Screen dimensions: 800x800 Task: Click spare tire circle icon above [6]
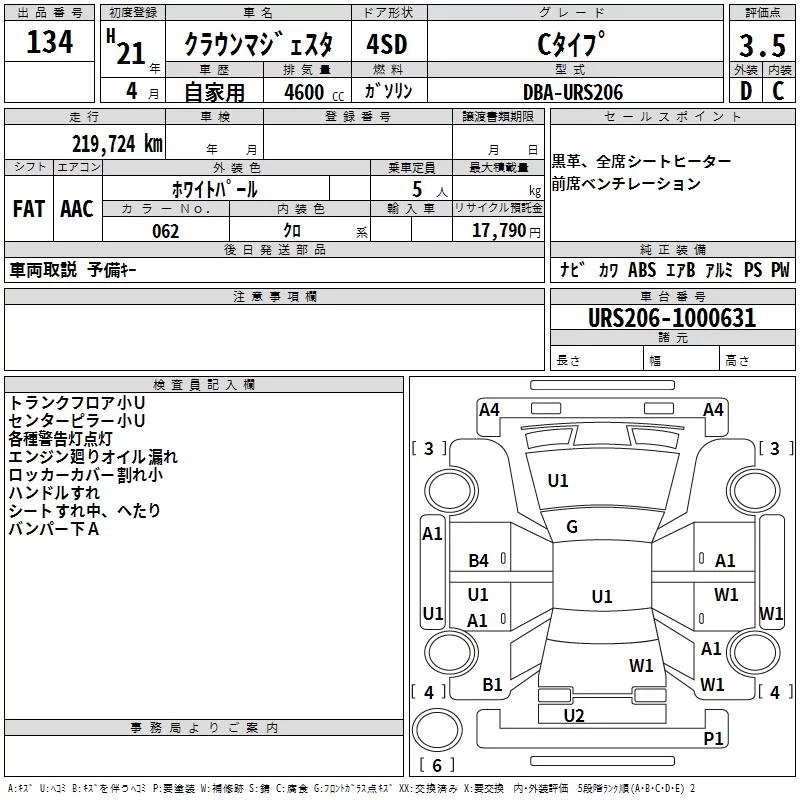pyautogui.click(x=437, y=730)
